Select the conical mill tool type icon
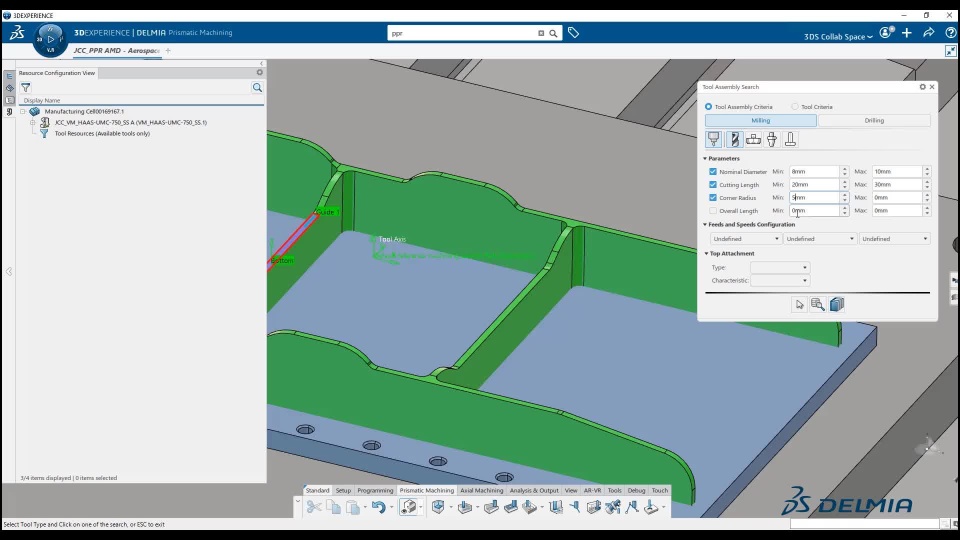 (772, 140)
